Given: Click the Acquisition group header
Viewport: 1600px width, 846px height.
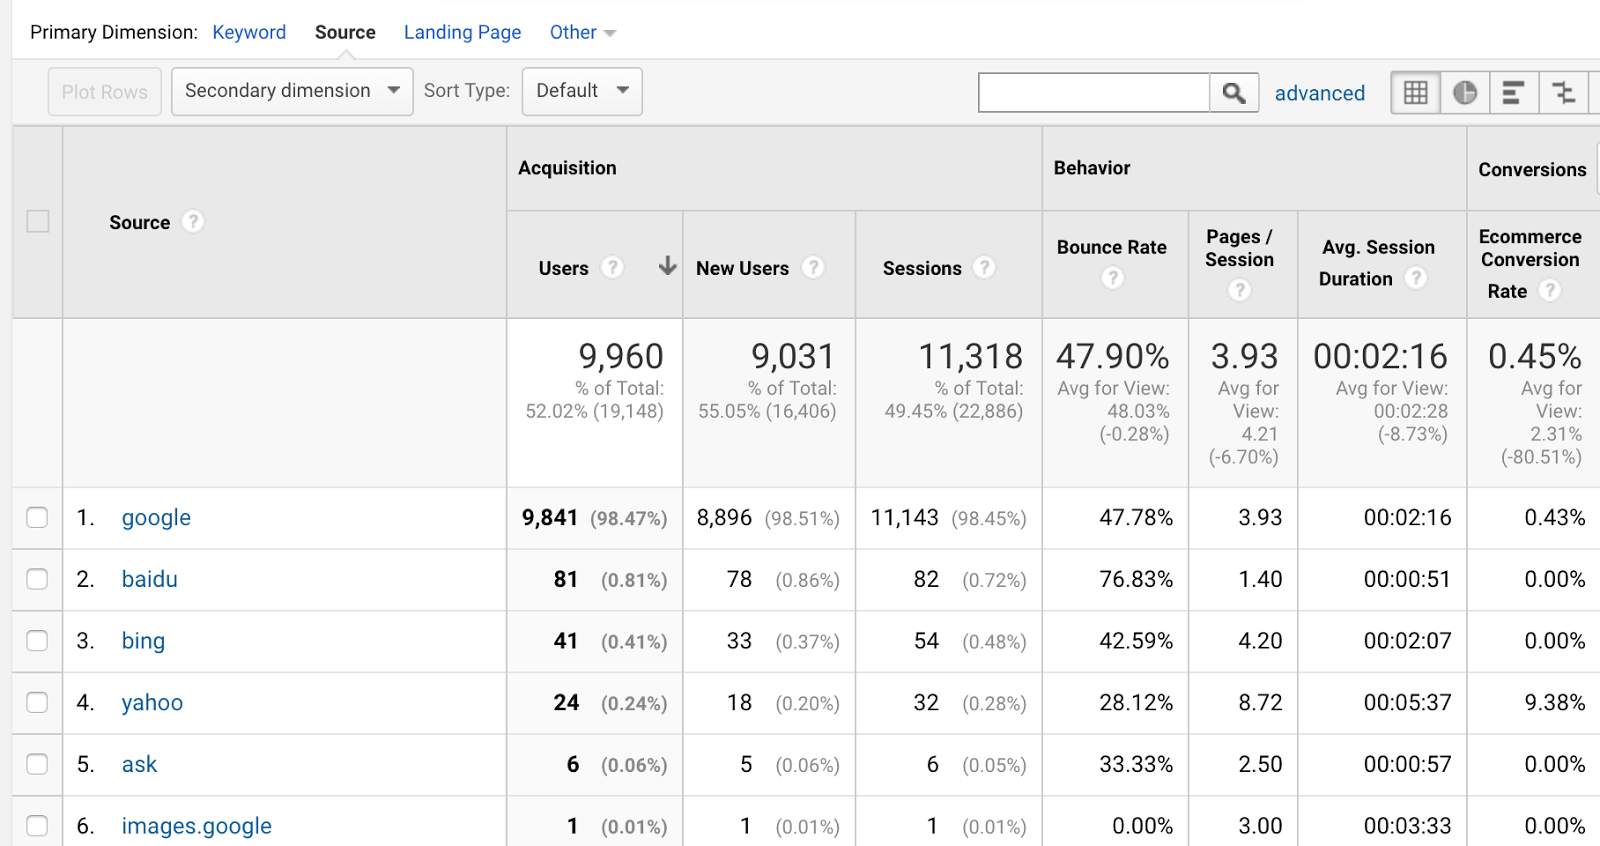Looking at the screenshot, I should [x=567, y=168].
